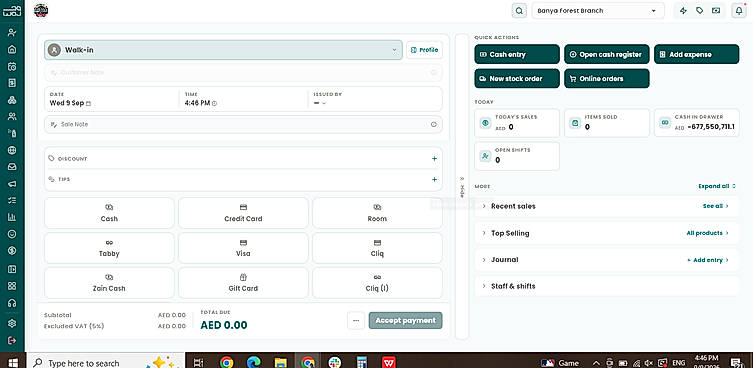753x368 pixels.
Task: Open Slack from the Windows taskbar
Action: pyautogui.click(x=335, y=362)
